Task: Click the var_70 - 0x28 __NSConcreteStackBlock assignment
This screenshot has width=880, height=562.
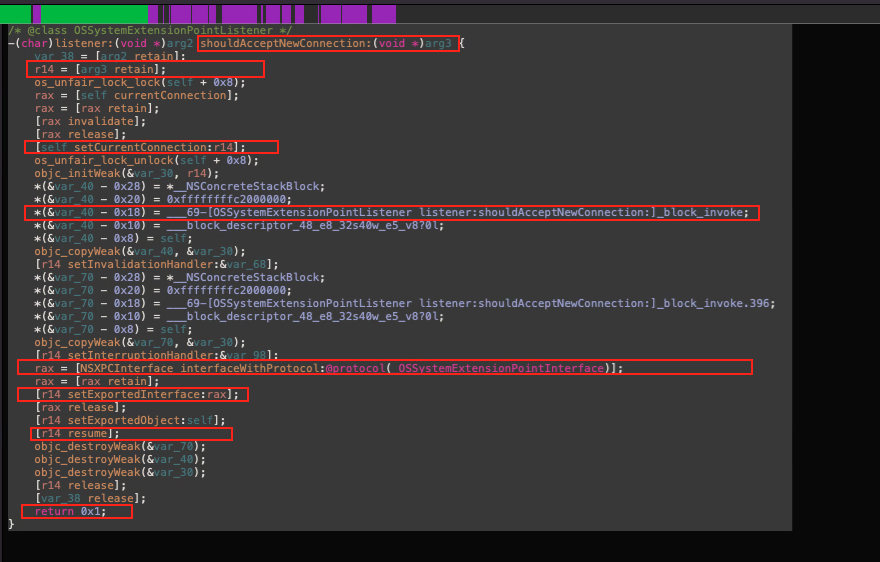Action: point(180,277)
